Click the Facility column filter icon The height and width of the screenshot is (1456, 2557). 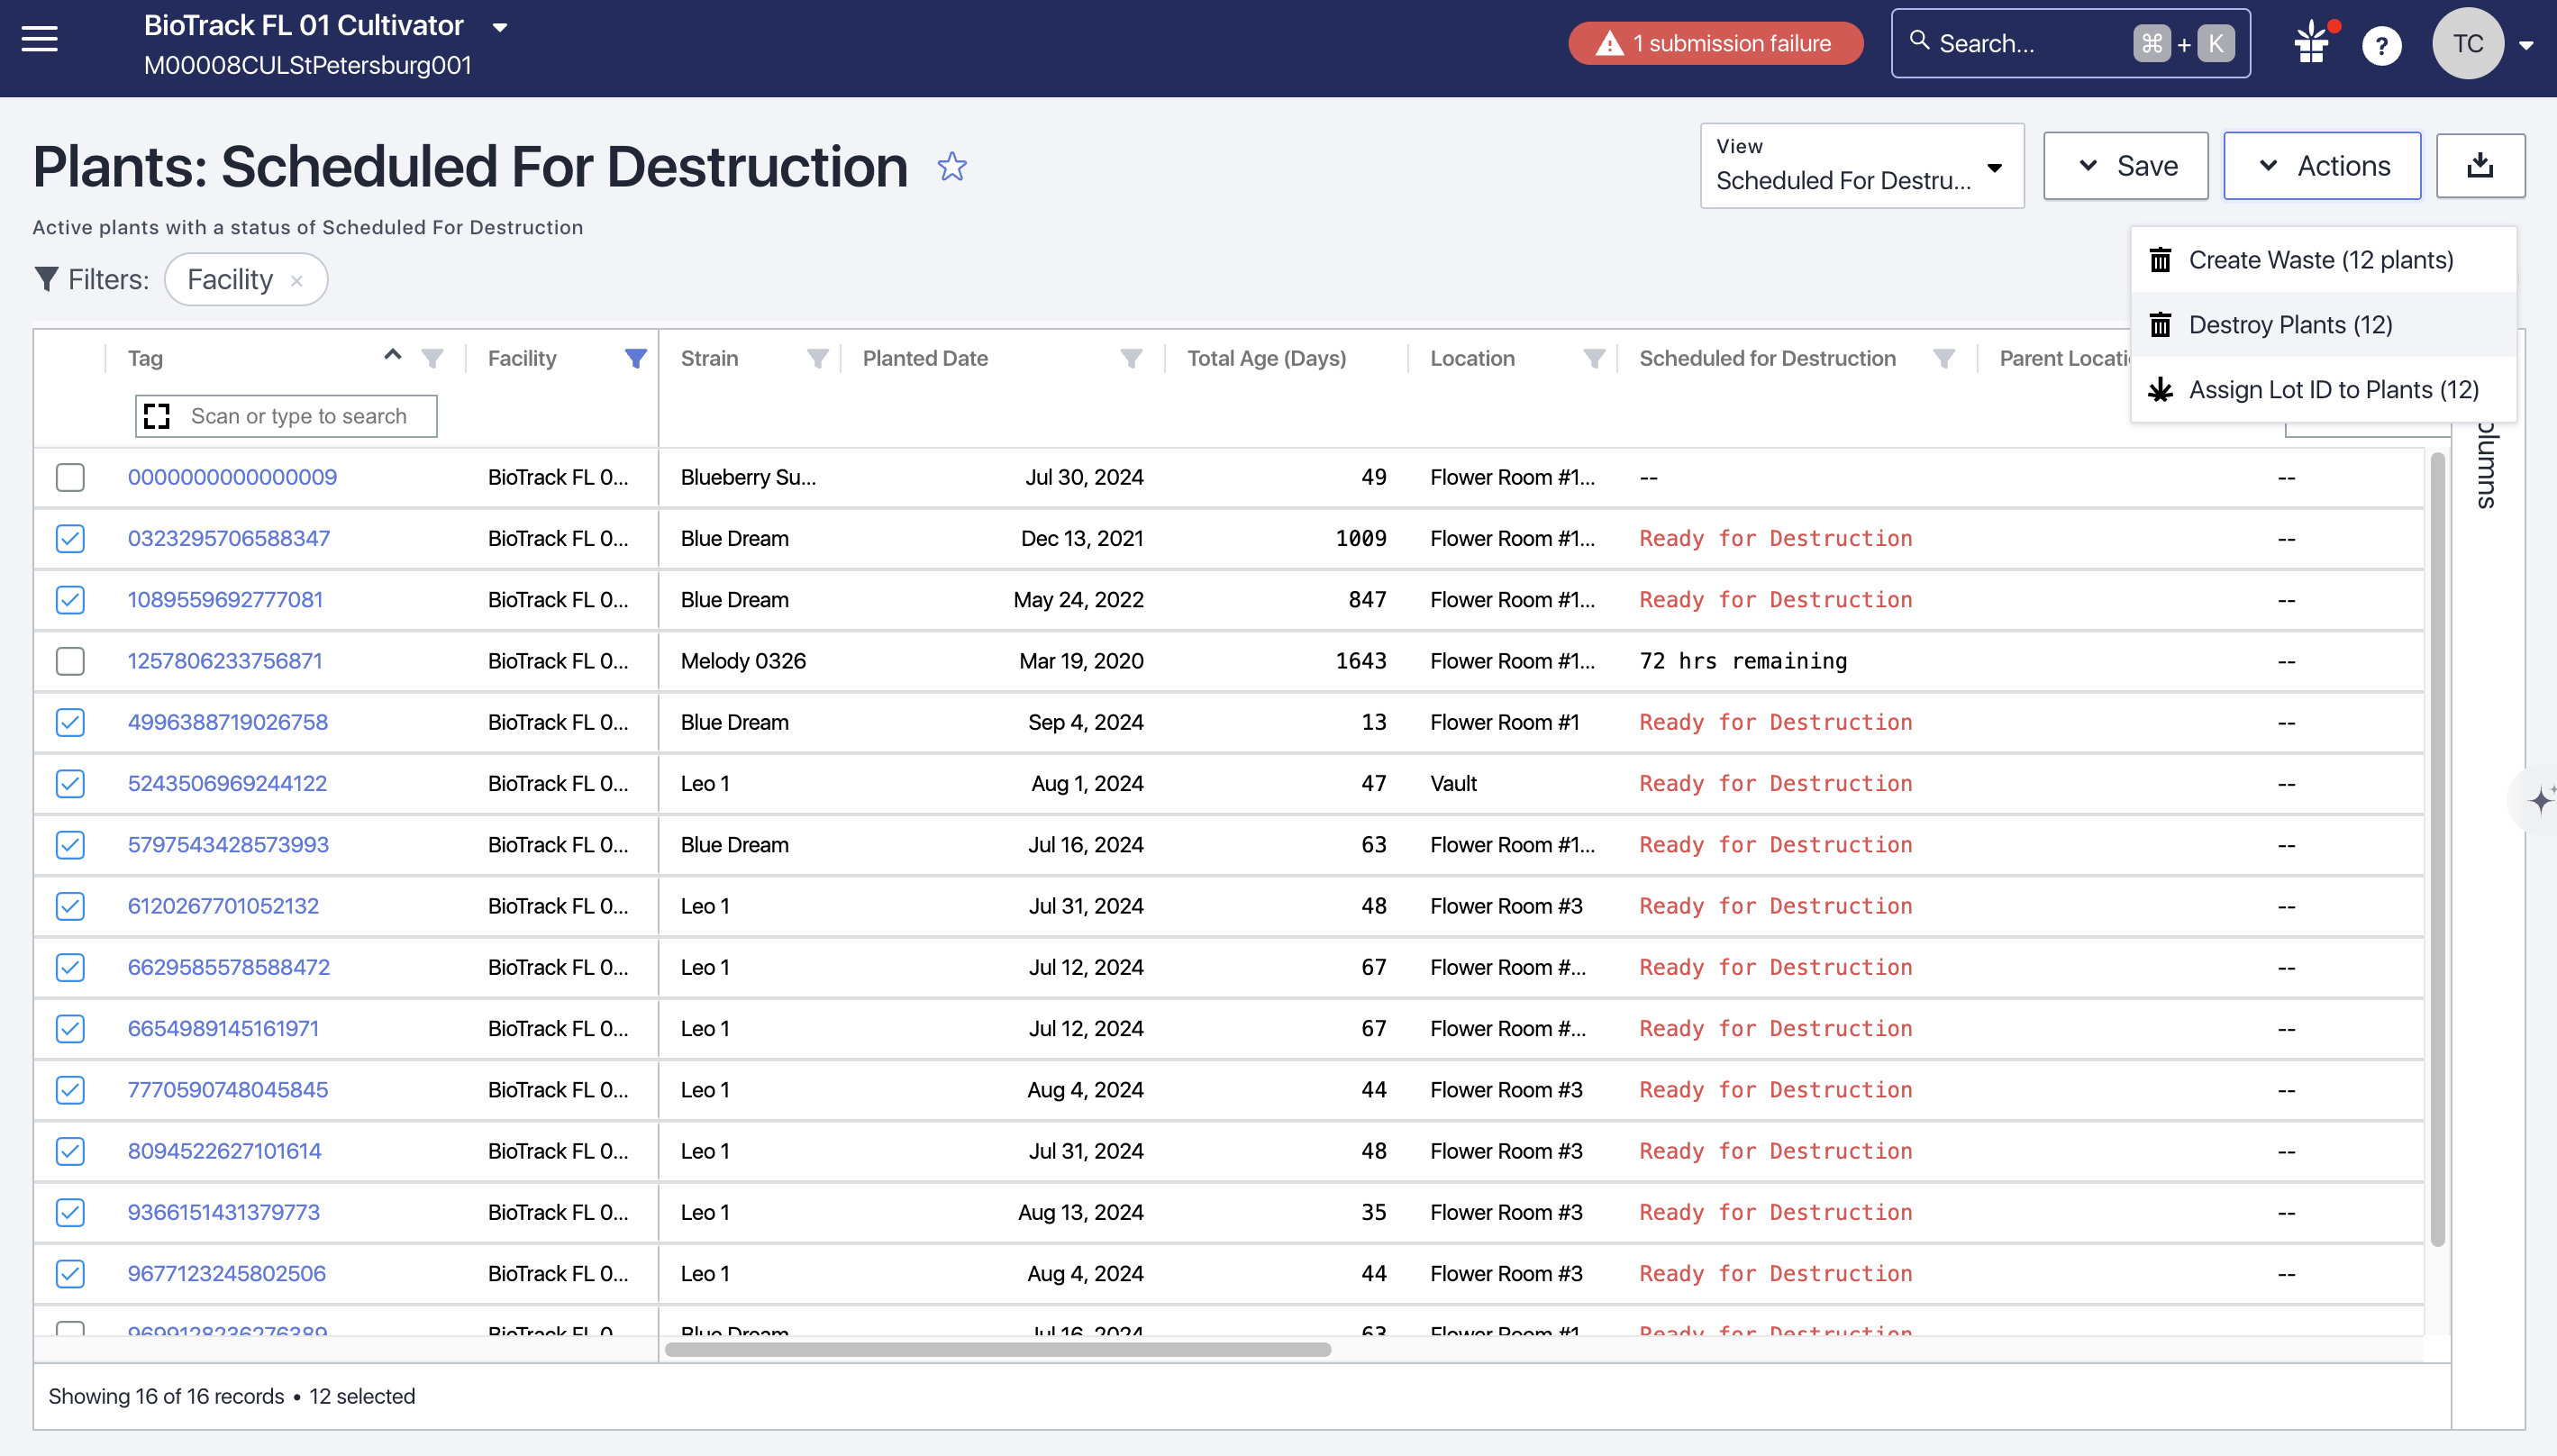pyautogui.click(x=635, y=358)
